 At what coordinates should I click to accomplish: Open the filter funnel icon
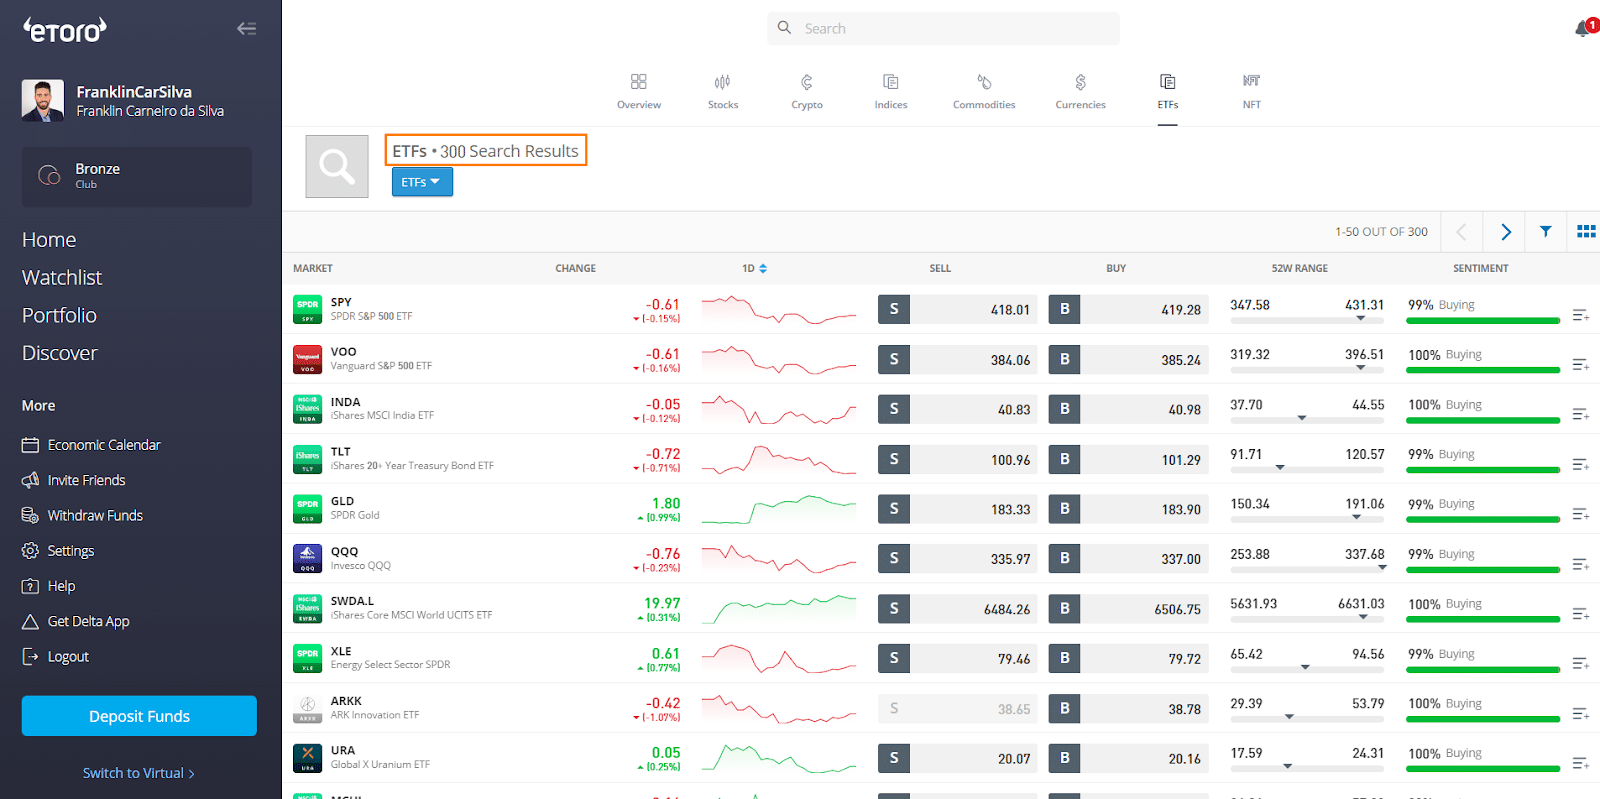[x=1546, y=231]
